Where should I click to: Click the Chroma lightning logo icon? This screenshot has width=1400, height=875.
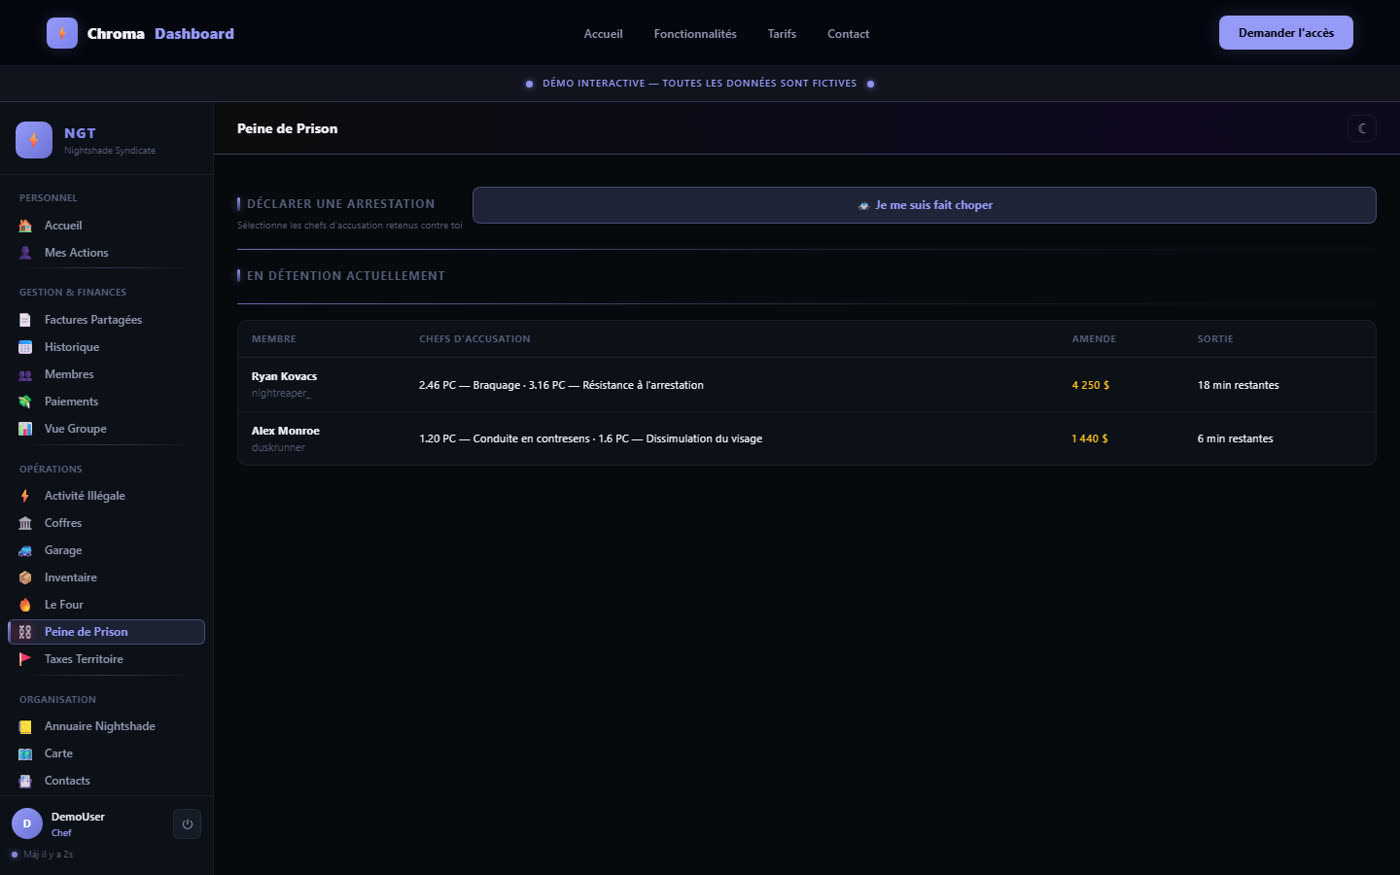pos(62,33)
